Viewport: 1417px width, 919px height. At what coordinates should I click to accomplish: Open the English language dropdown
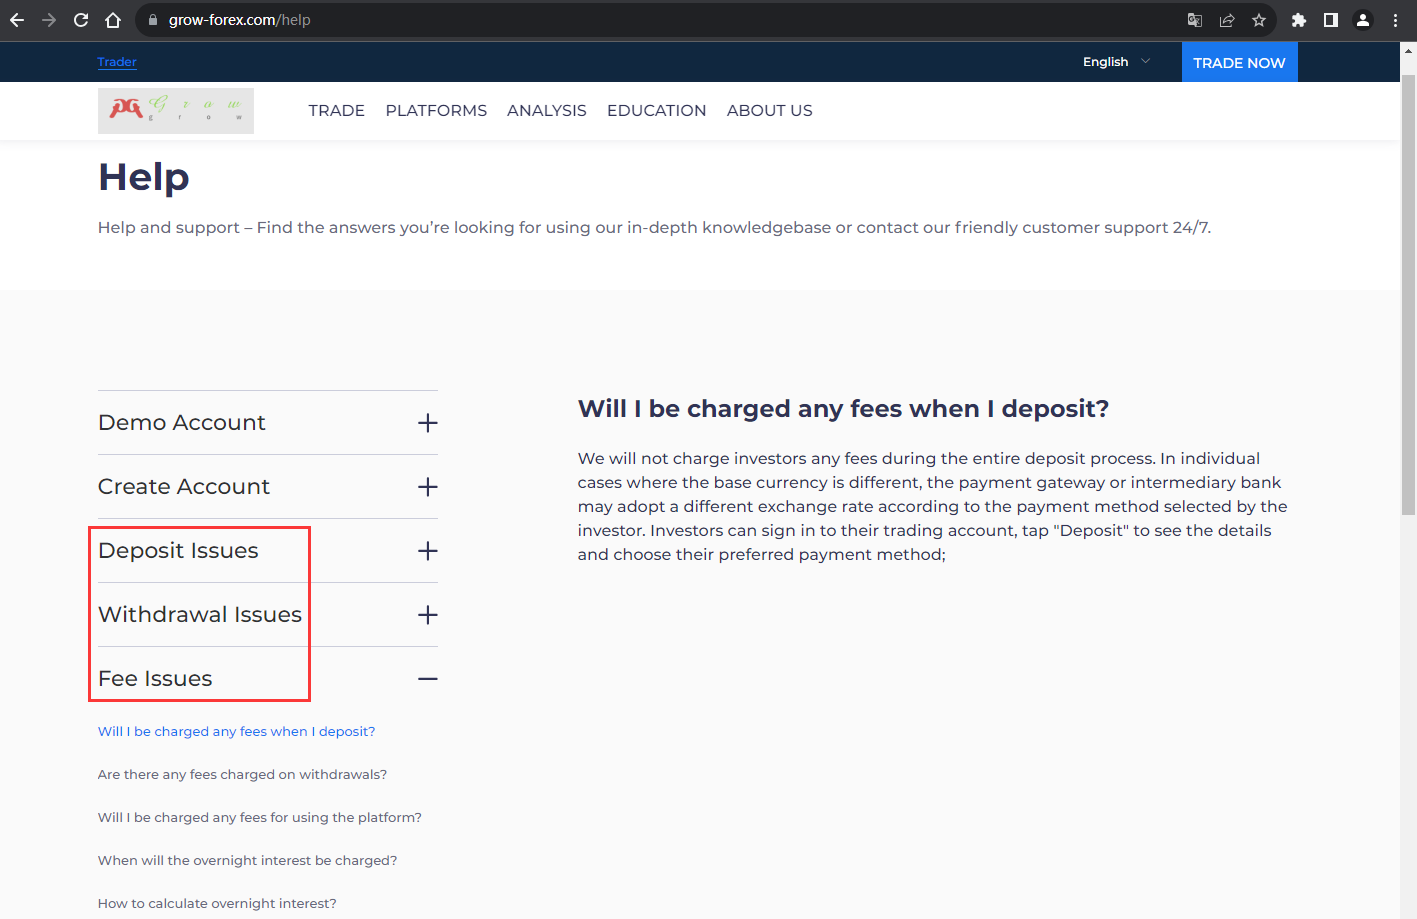pyautogui.click(x=1116, y=62)
